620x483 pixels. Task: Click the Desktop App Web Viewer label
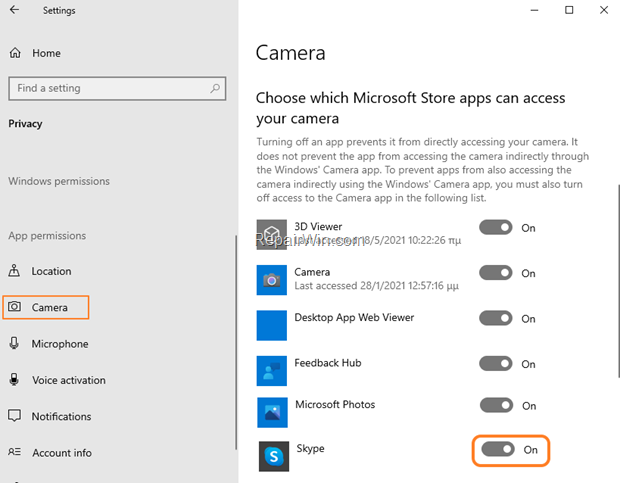pyautogui.click(x=354, y=317)
